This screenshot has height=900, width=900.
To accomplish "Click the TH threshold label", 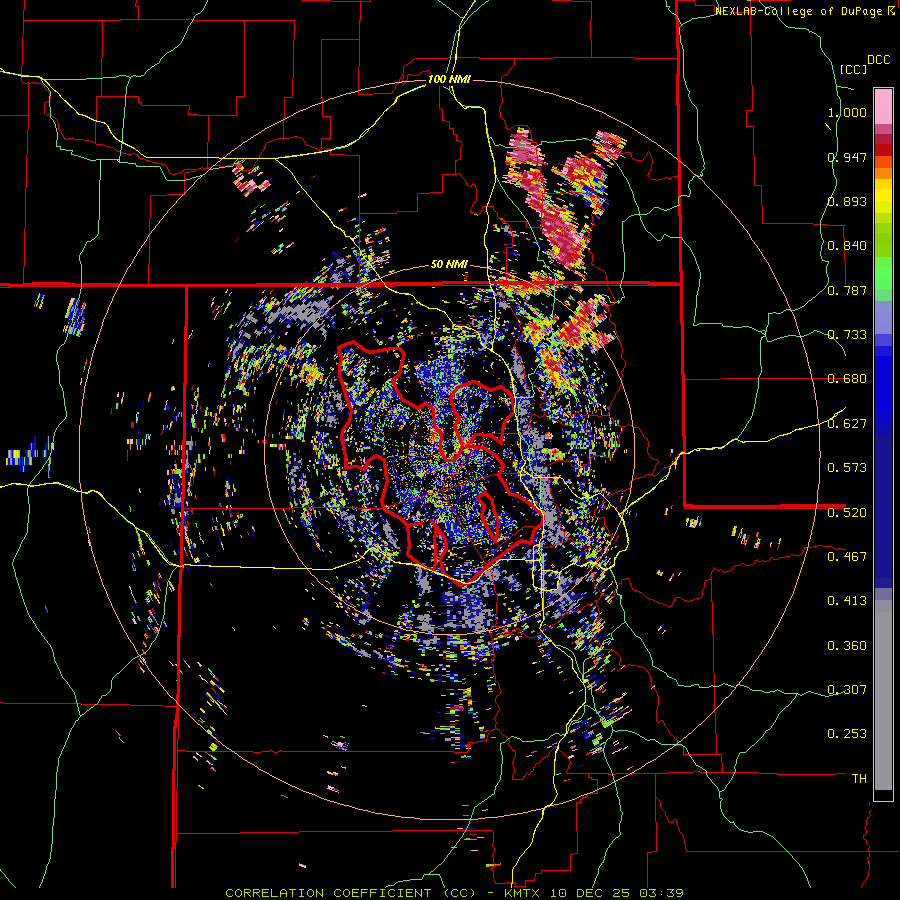I will [859, 779].
